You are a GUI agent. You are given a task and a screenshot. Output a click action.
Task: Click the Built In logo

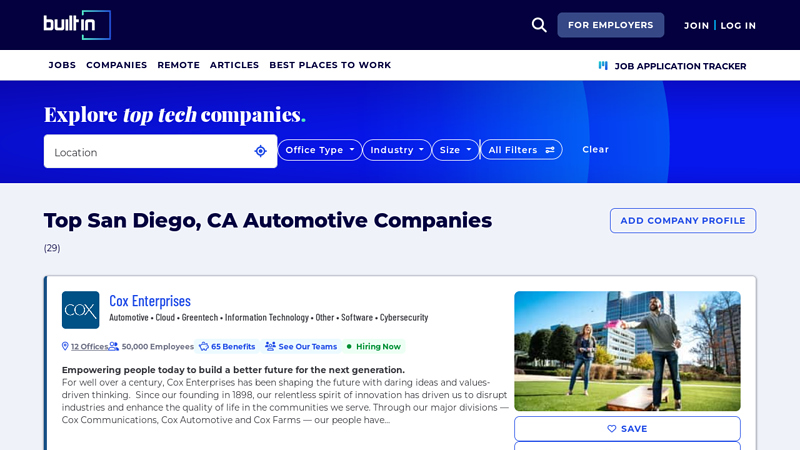pyautogui.click(x=77, y=25)
